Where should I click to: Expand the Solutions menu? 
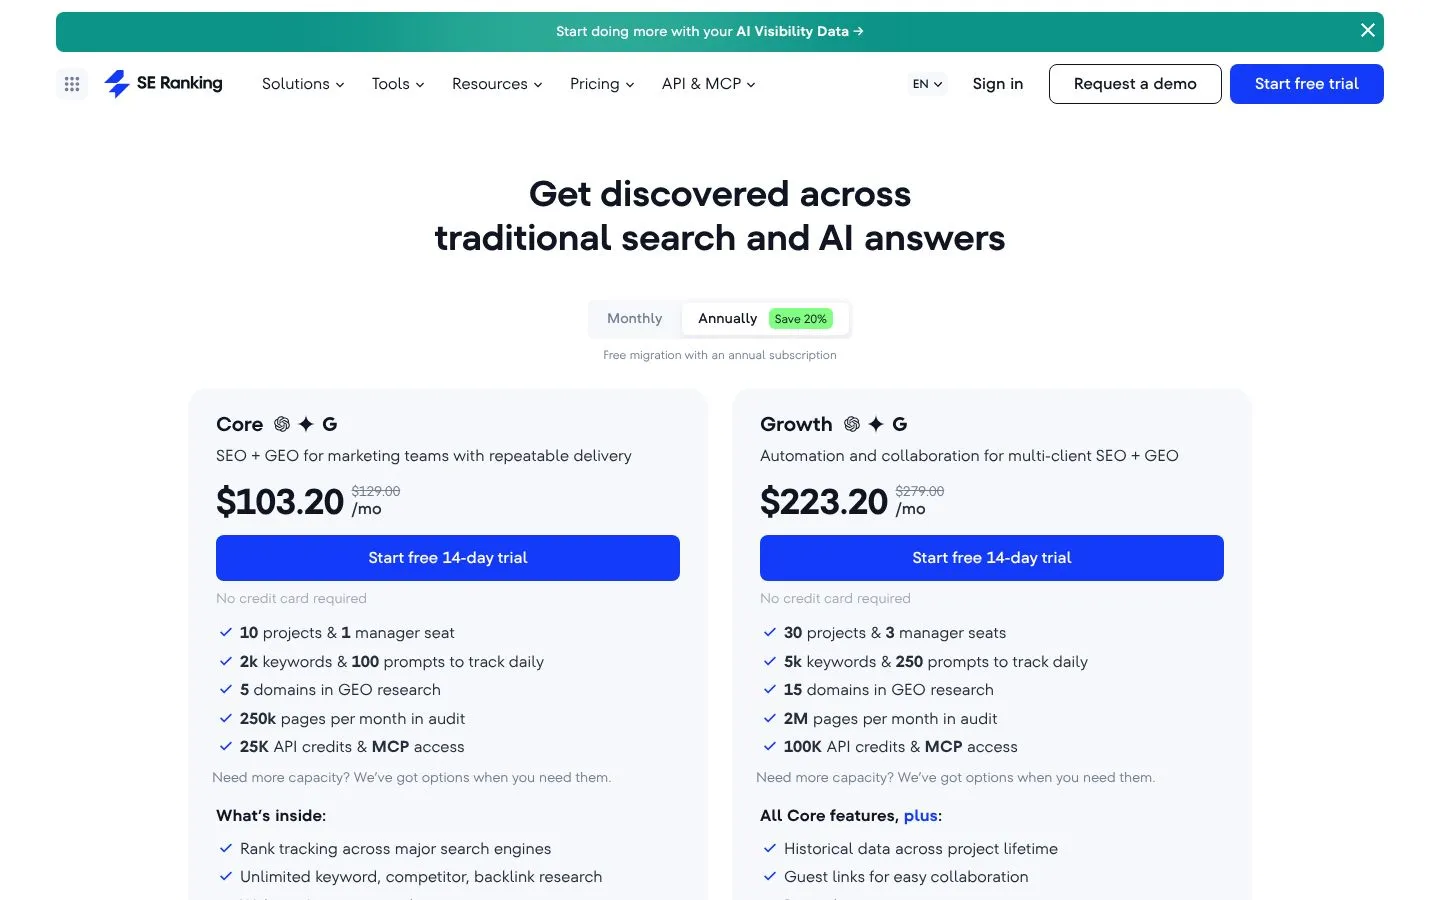coord(303,84)
